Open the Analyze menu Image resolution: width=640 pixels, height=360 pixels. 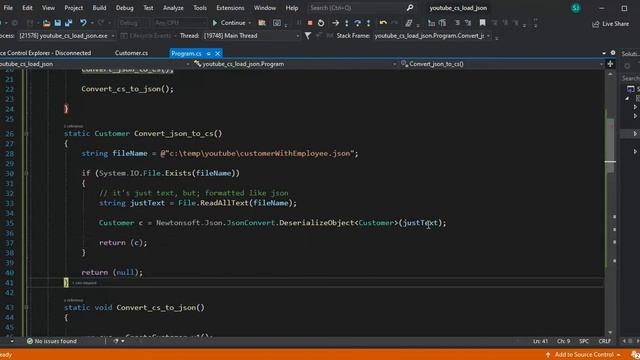click(x=173, y=8)
